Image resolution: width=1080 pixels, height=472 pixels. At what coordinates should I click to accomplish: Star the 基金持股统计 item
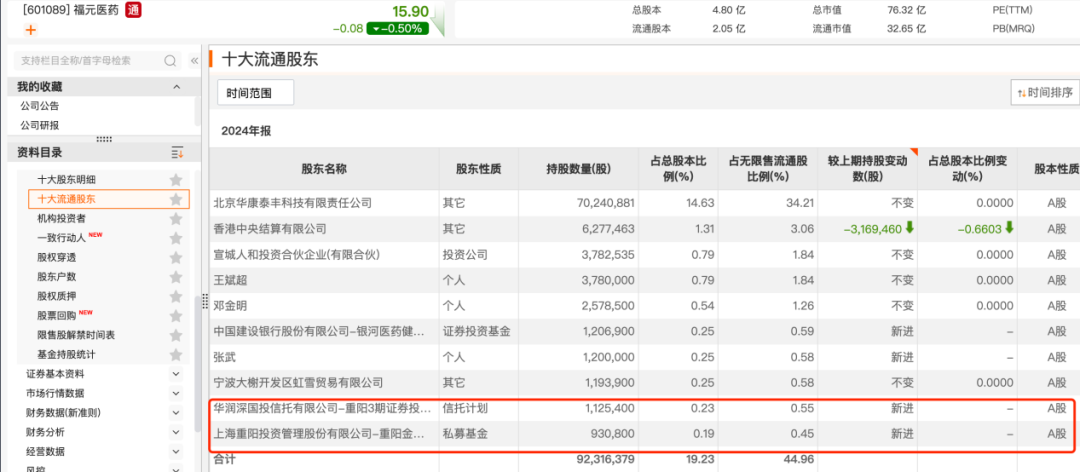176,354
